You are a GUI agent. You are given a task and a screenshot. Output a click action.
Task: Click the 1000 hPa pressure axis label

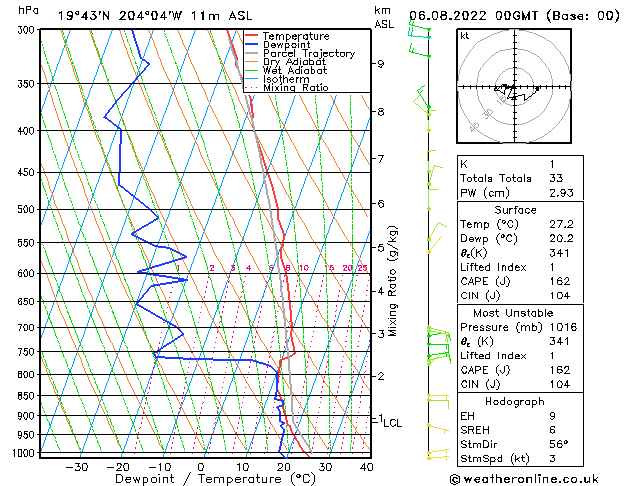[25, 453]
